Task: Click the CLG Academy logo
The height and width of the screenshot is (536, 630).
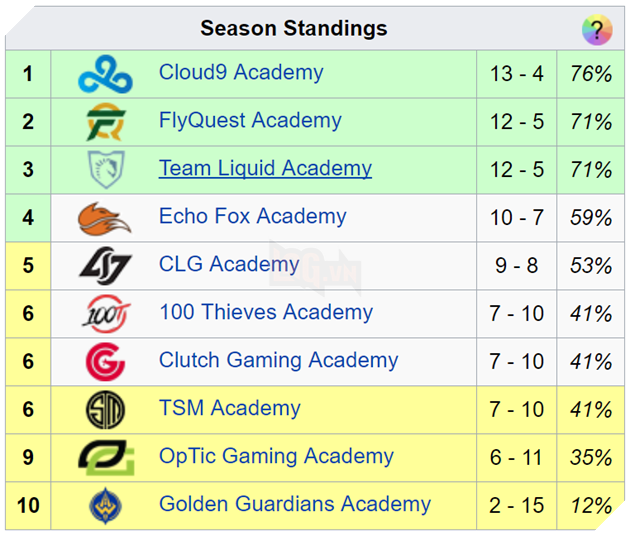Action: (105, 265)
